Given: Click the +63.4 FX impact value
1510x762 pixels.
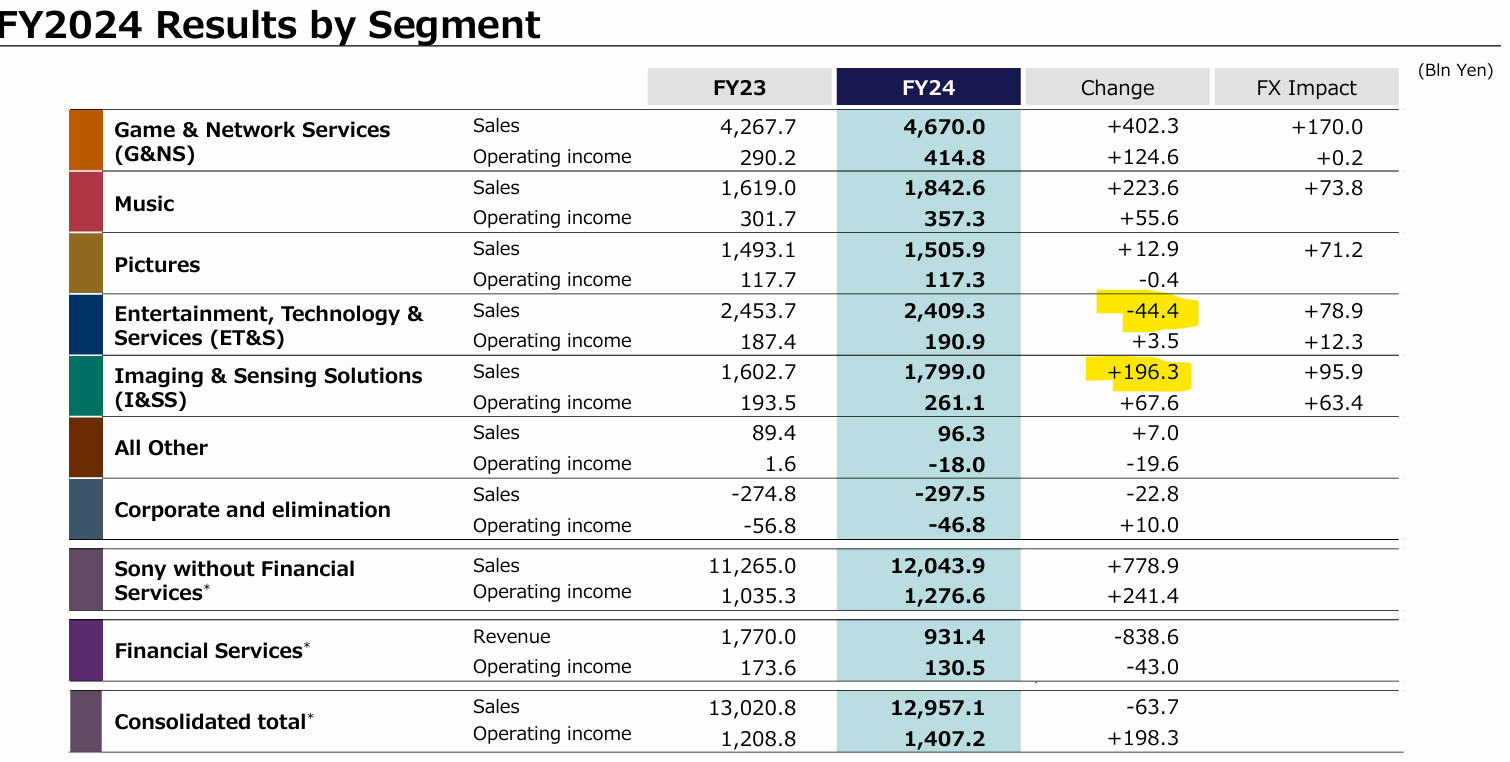Looking at the screenshot, I should click(1333, 403).
